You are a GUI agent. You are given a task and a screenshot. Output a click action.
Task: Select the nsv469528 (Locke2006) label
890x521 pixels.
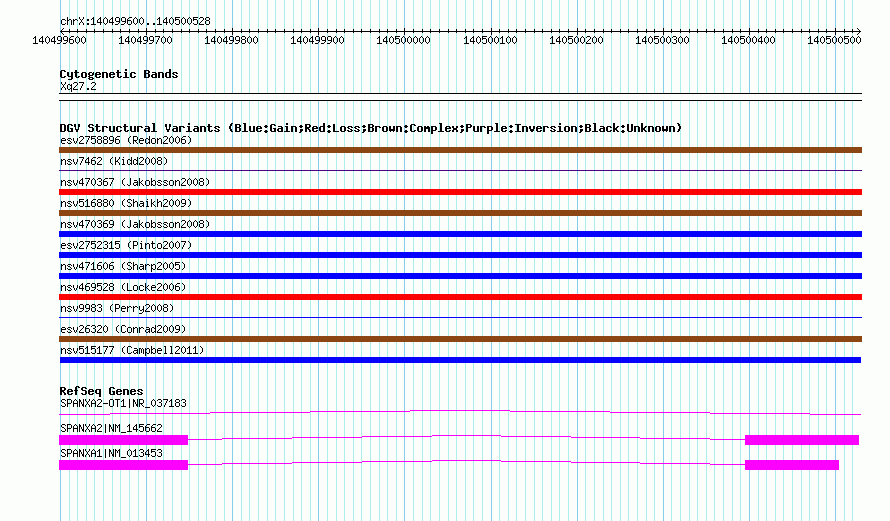click(123, 287)
